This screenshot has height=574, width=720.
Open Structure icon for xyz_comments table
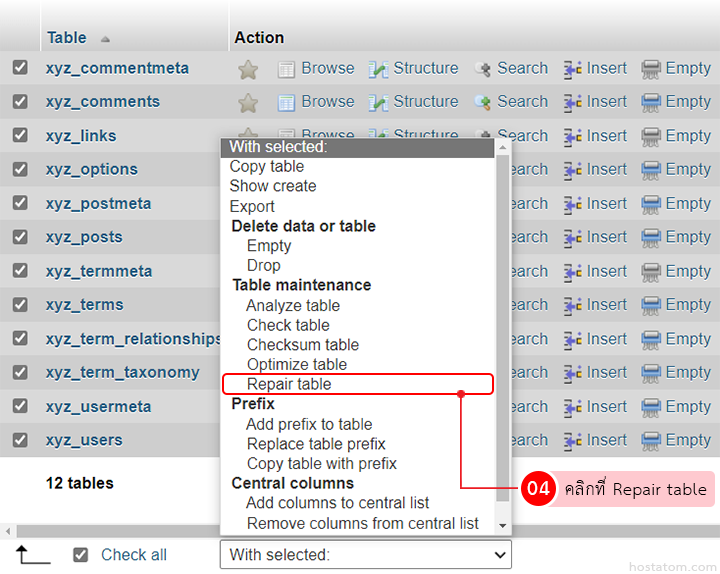378,102
